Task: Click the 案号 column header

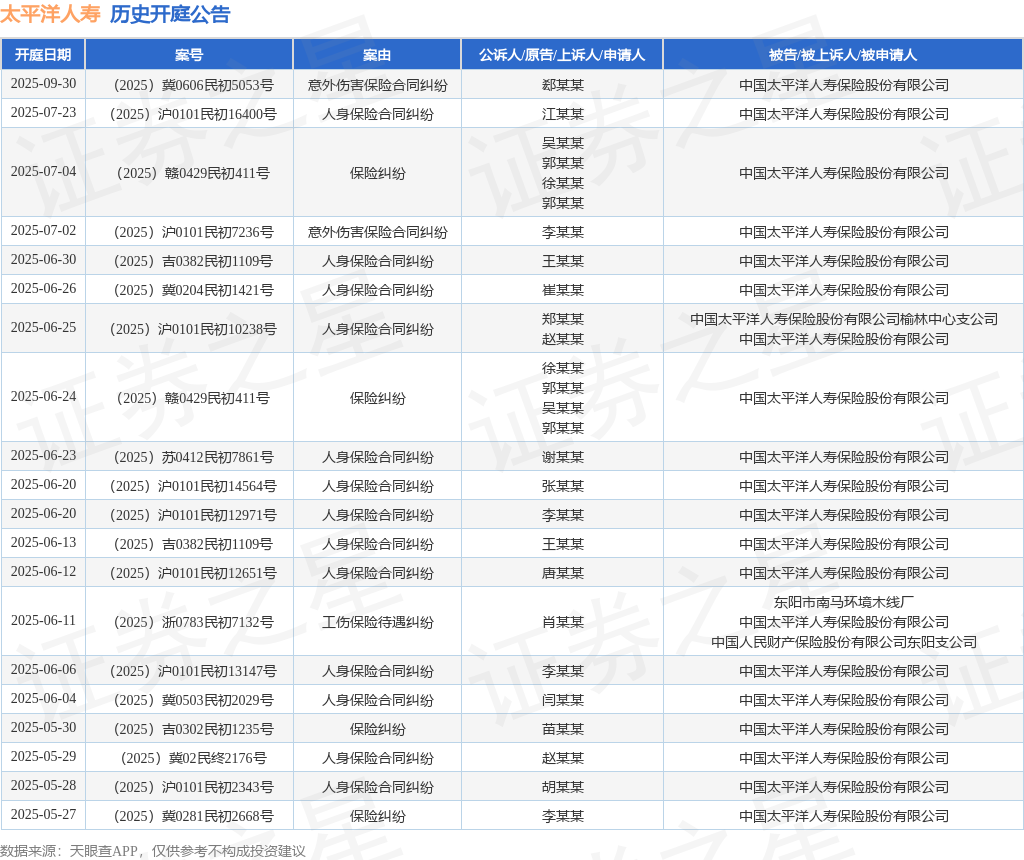Action: point(189,55)
